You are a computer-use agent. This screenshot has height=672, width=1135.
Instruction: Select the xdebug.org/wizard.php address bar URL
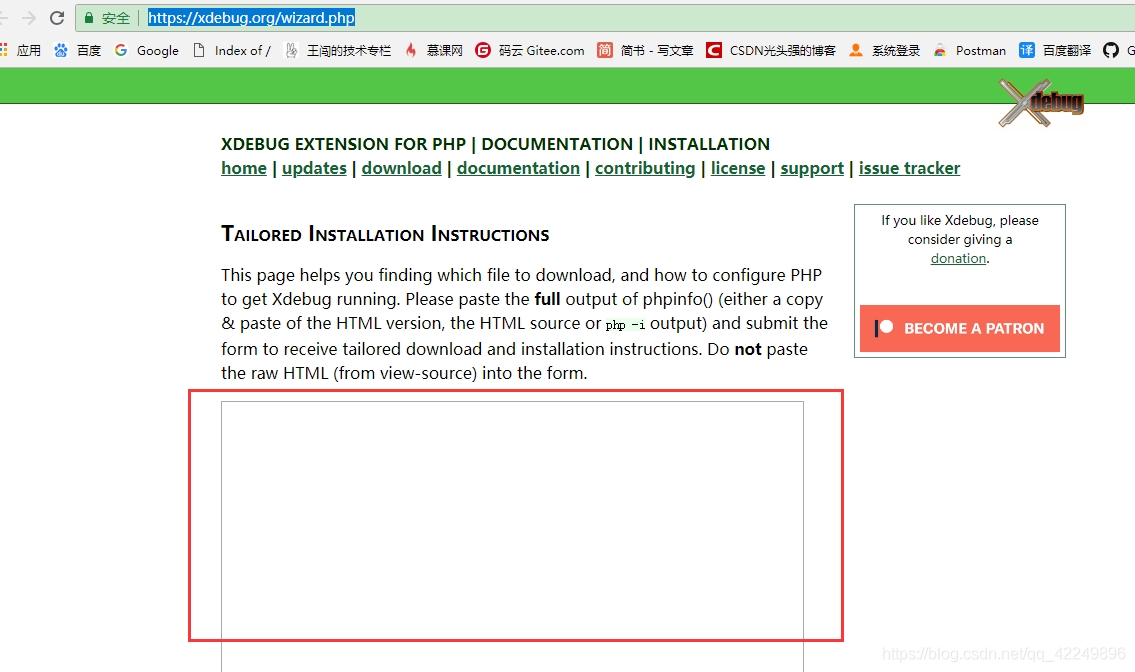(x=251, y=18)
